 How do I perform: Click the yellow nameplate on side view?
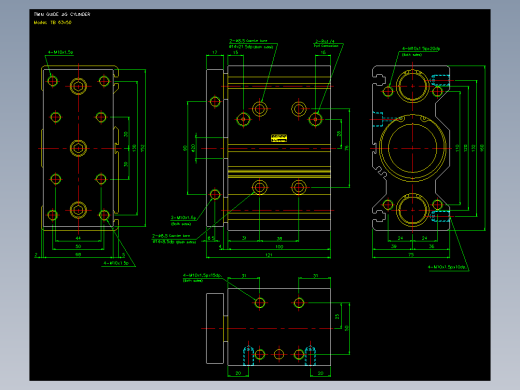click(279, 138)
